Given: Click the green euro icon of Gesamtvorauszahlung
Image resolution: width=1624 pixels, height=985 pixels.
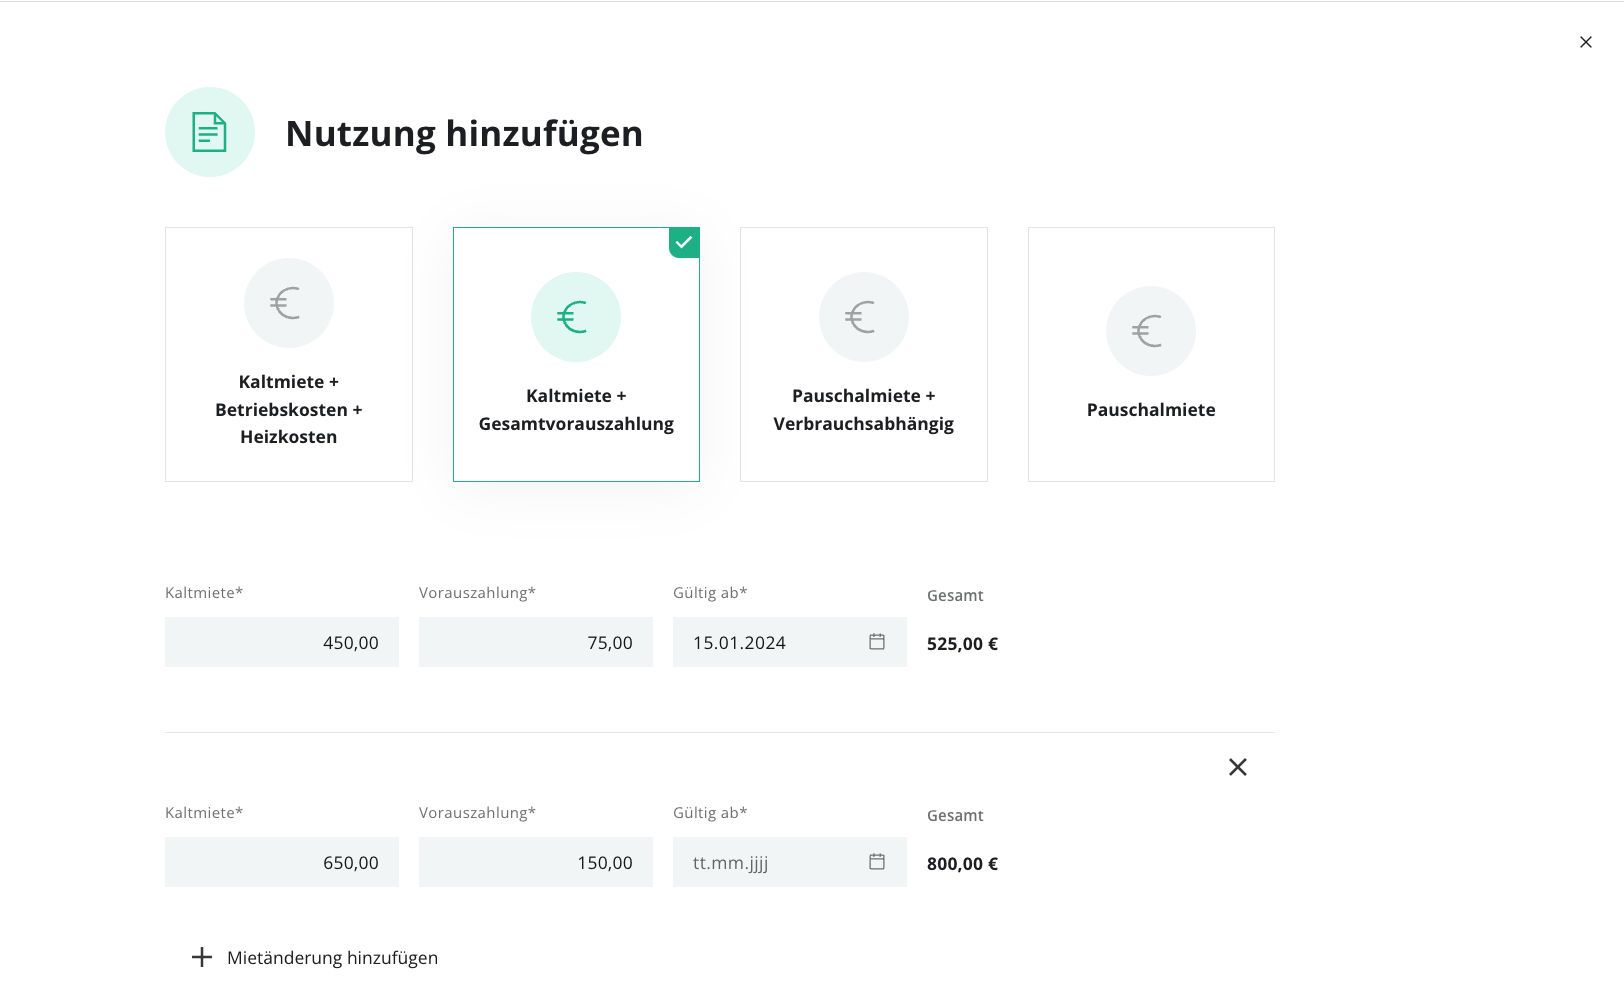Looking at the screenshot, I should pyautogui.click(x=576, y=317).
